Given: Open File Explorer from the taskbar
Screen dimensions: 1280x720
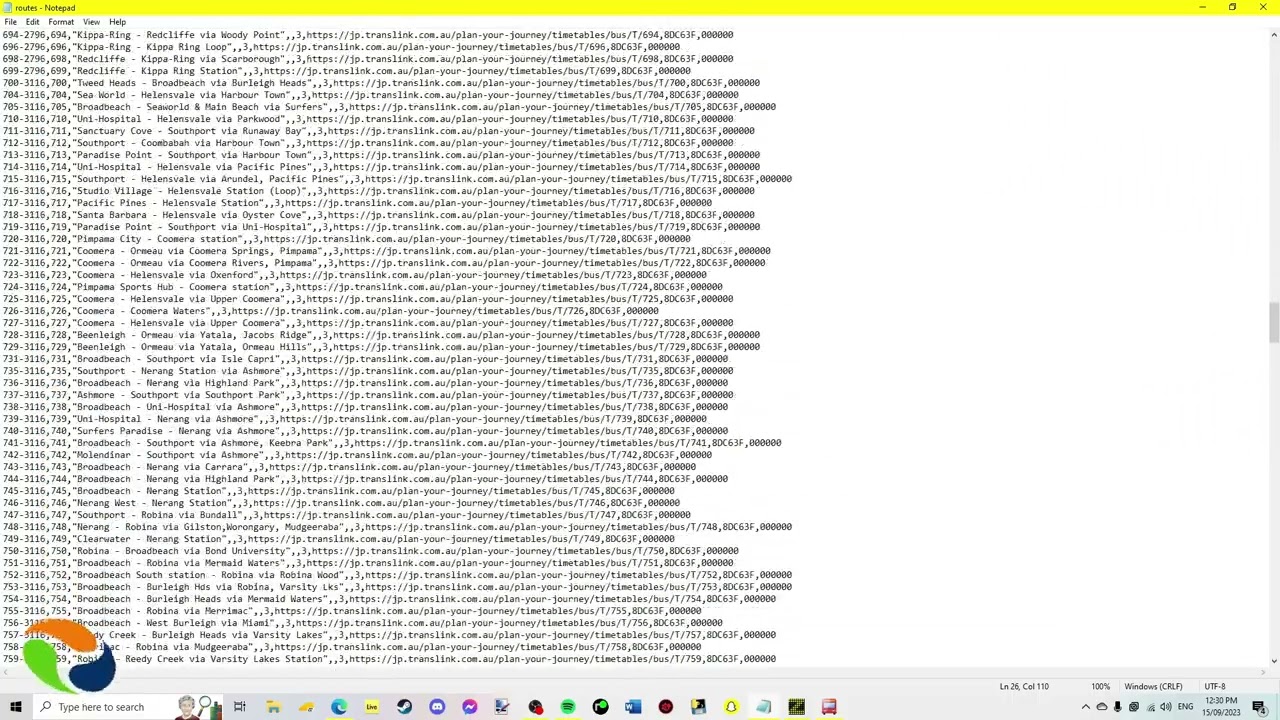Looking at the screenshot, I should [273, 707].
